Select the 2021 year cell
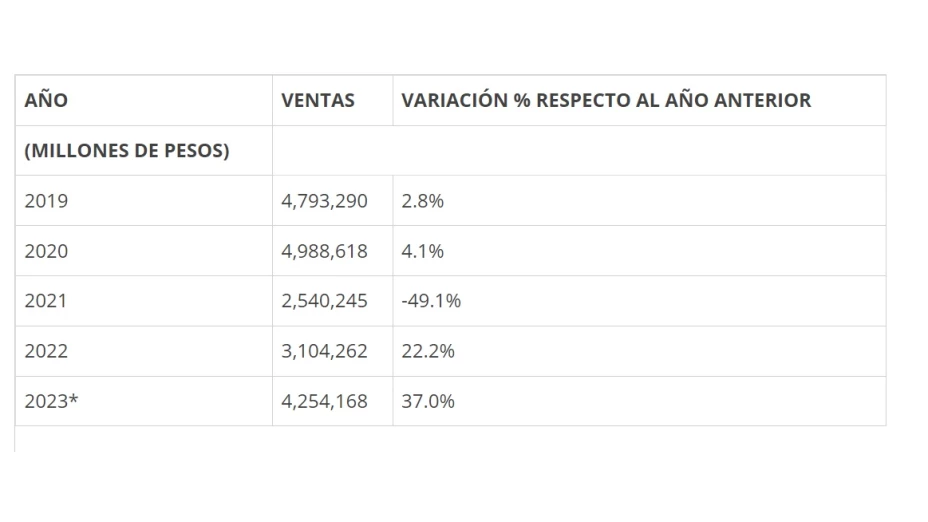This screenshot has width=928, height=522. [x=144, y=301]
